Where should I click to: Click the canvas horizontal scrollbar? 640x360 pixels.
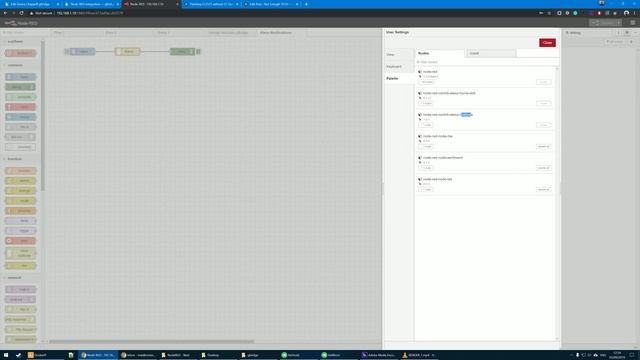151,342
